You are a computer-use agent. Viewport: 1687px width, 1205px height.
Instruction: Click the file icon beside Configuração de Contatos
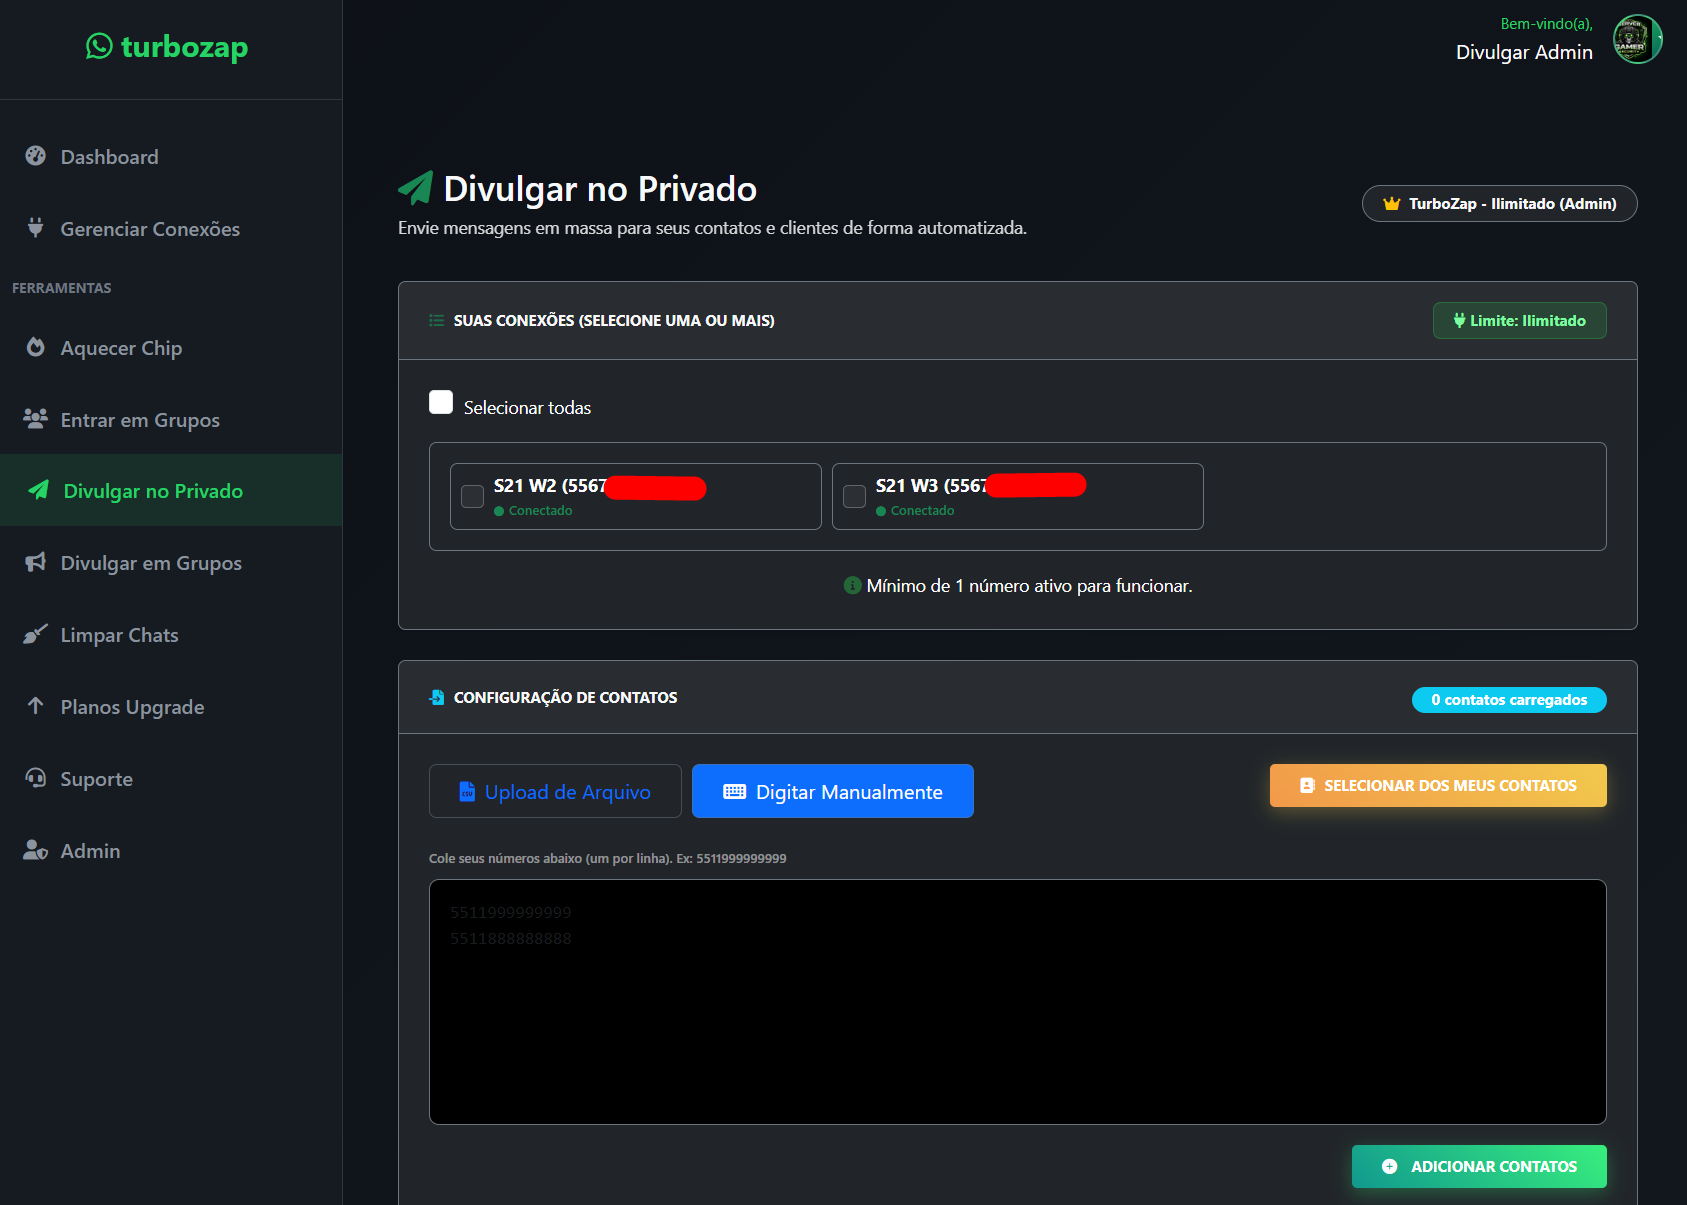(x=437, y=697)
